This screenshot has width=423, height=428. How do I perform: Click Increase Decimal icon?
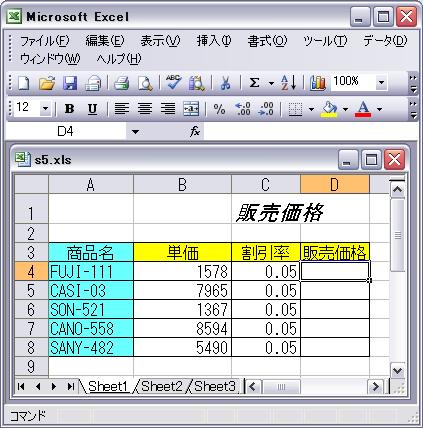click(243, 109)
